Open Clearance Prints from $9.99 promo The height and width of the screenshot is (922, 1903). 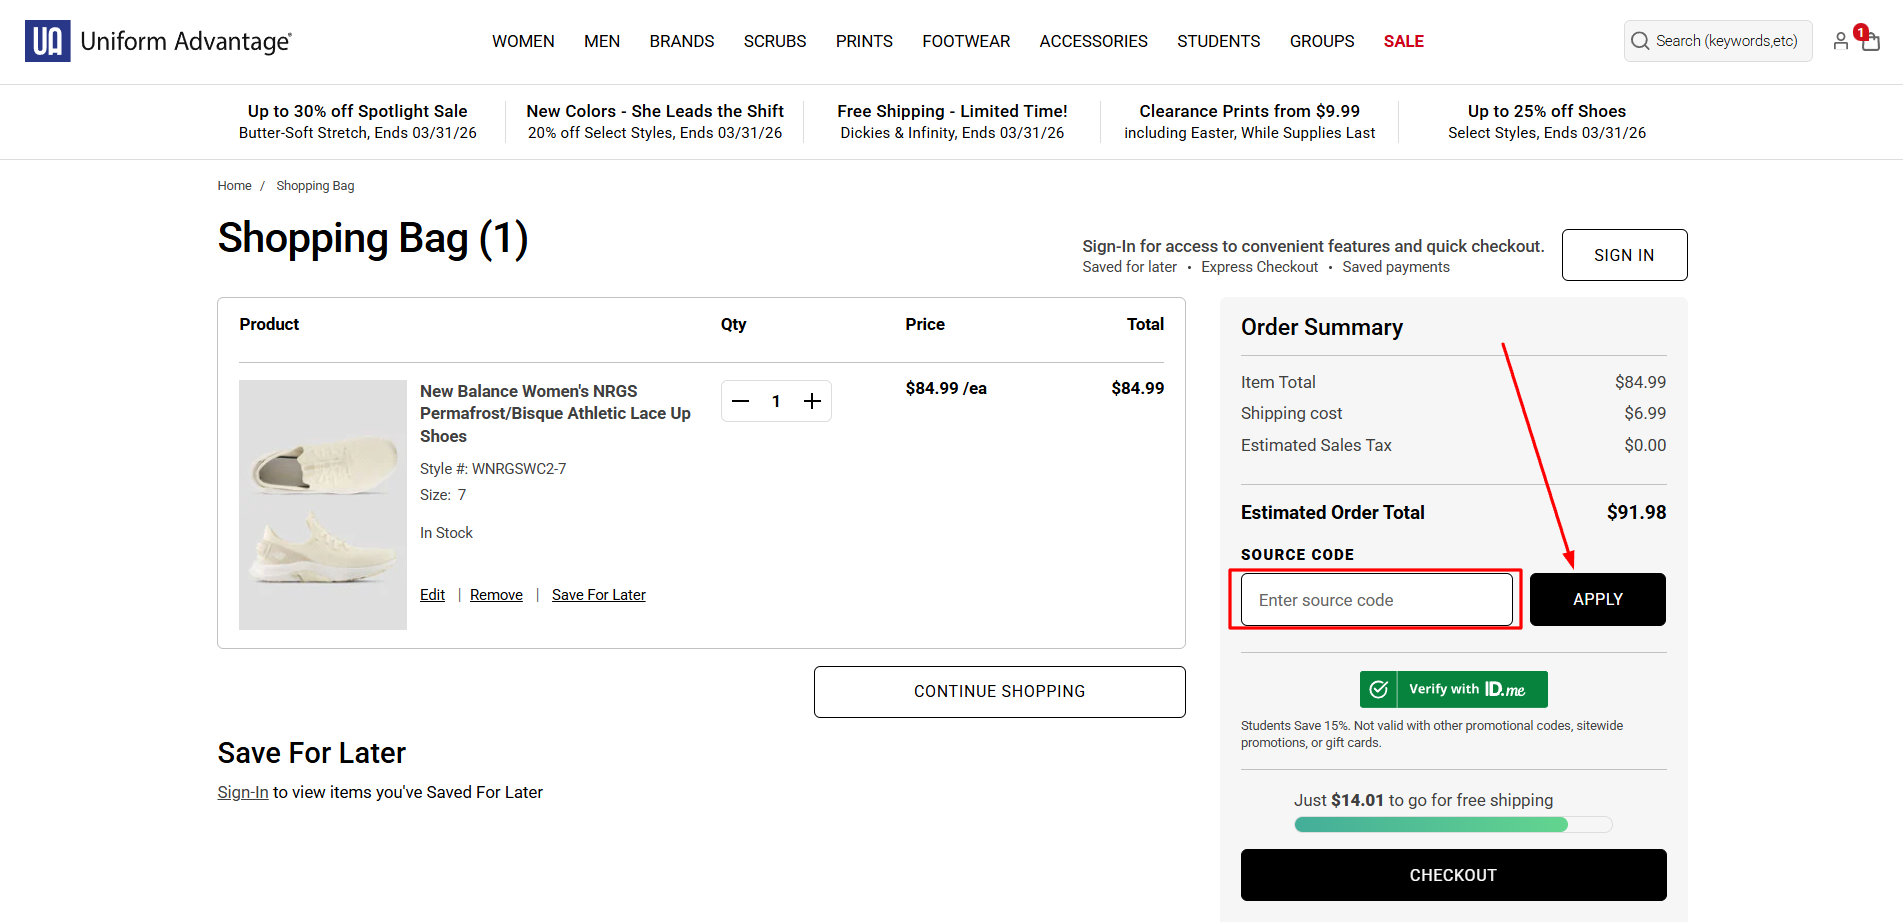coord(1250,122)
